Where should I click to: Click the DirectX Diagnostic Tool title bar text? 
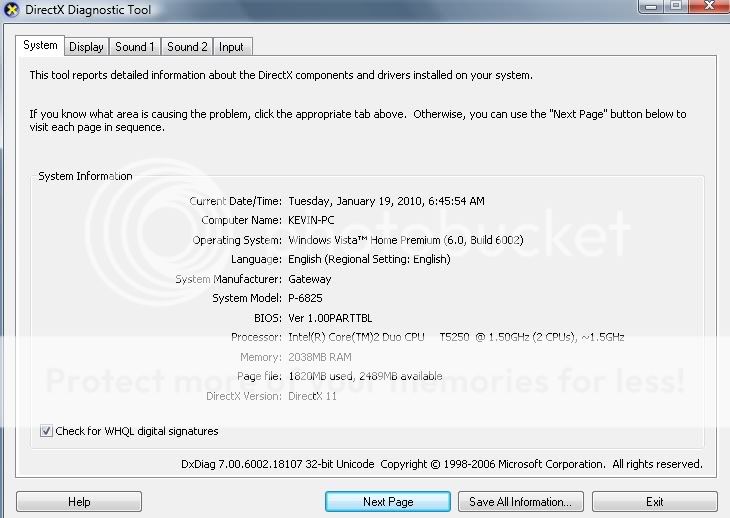click(88, 10)
